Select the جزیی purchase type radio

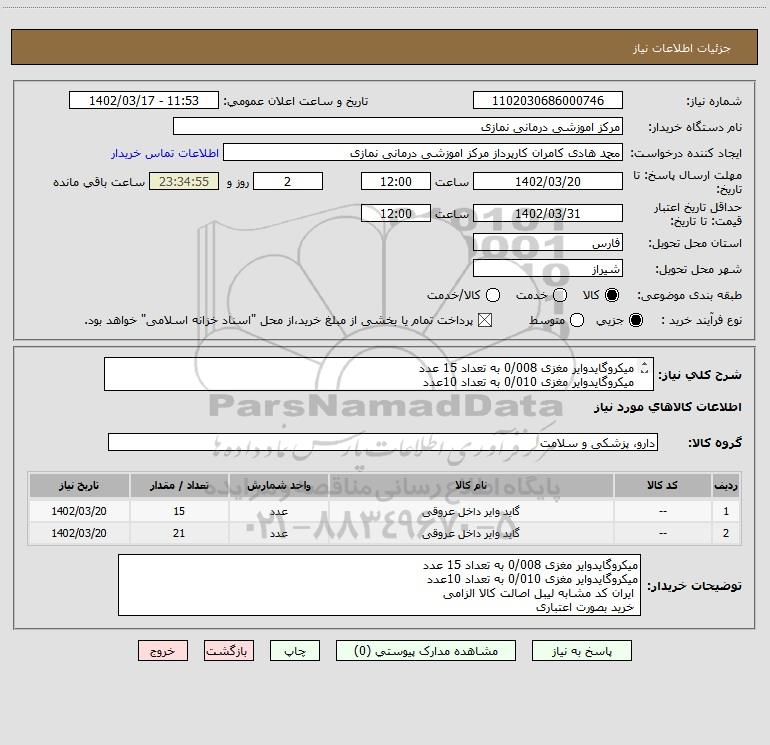636,320
